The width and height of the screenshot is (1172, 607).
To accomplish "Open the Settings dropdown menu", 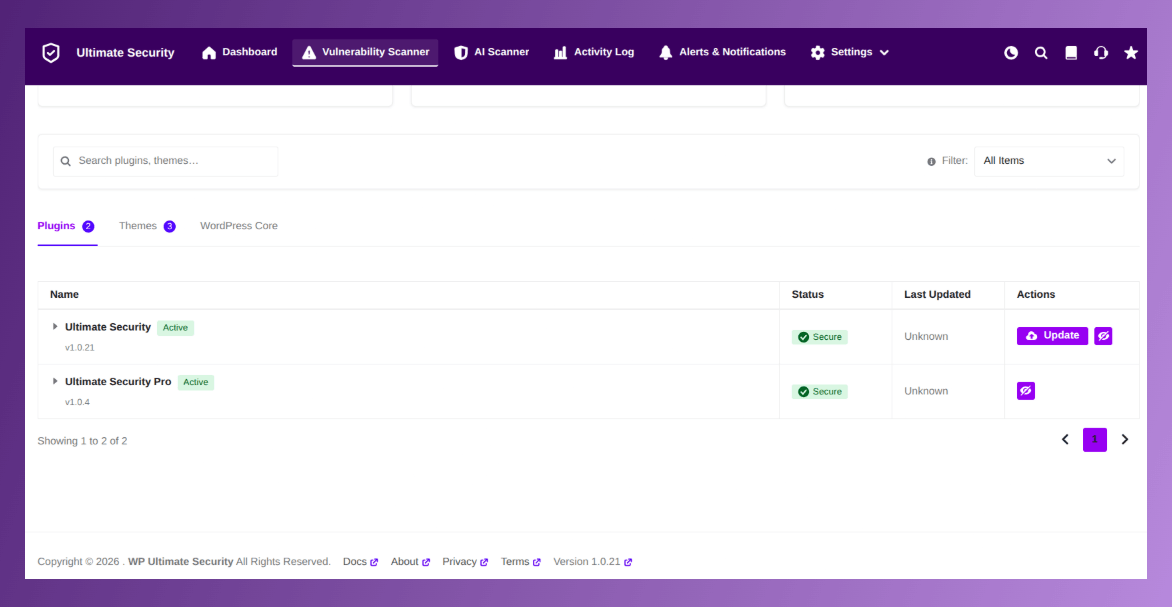I will click(x=850, y=52).
